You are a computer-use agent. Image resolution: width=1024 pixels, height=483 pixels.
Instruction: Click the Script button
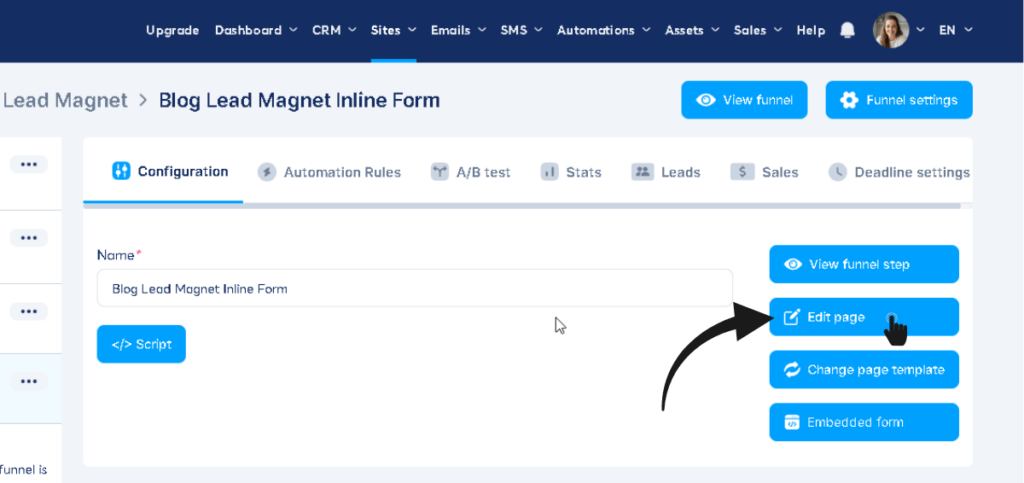click(x=141, y=344)
